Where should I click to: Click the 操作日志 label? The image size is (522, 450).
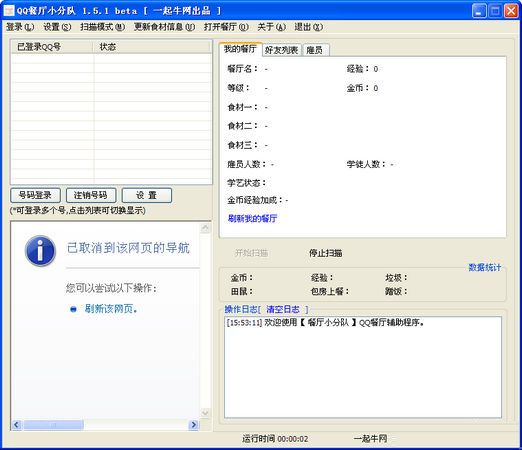pyautogui.click(x=241, y=309)
